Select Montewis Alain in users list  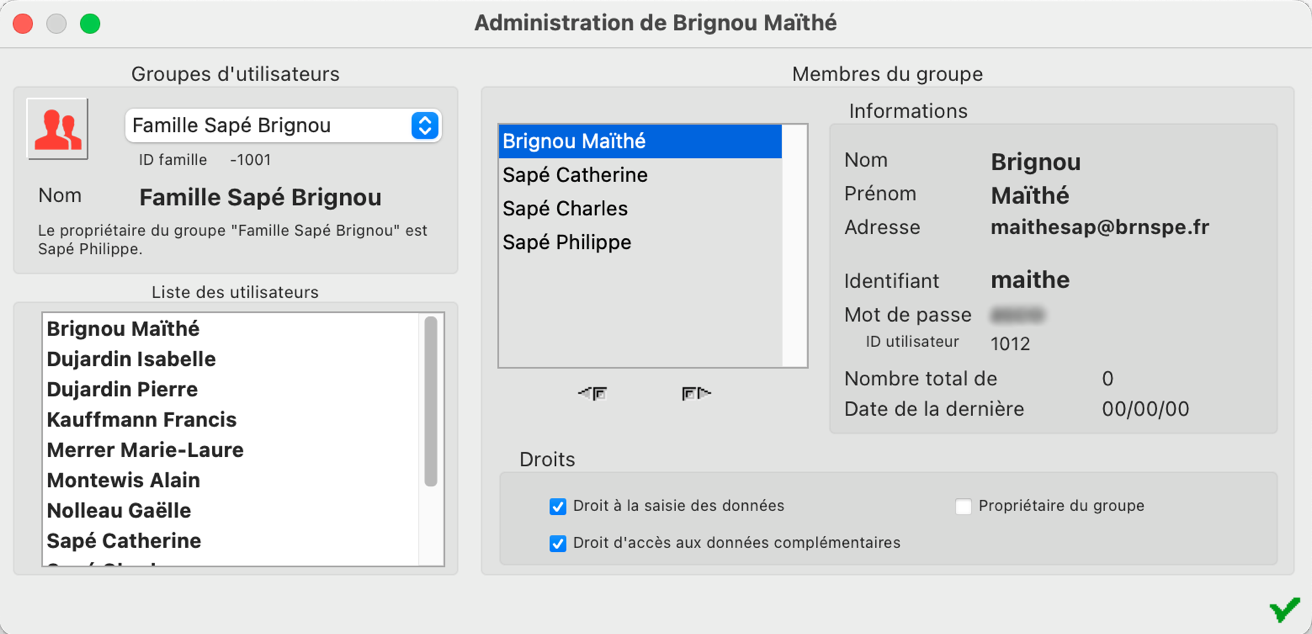[232, 480]
